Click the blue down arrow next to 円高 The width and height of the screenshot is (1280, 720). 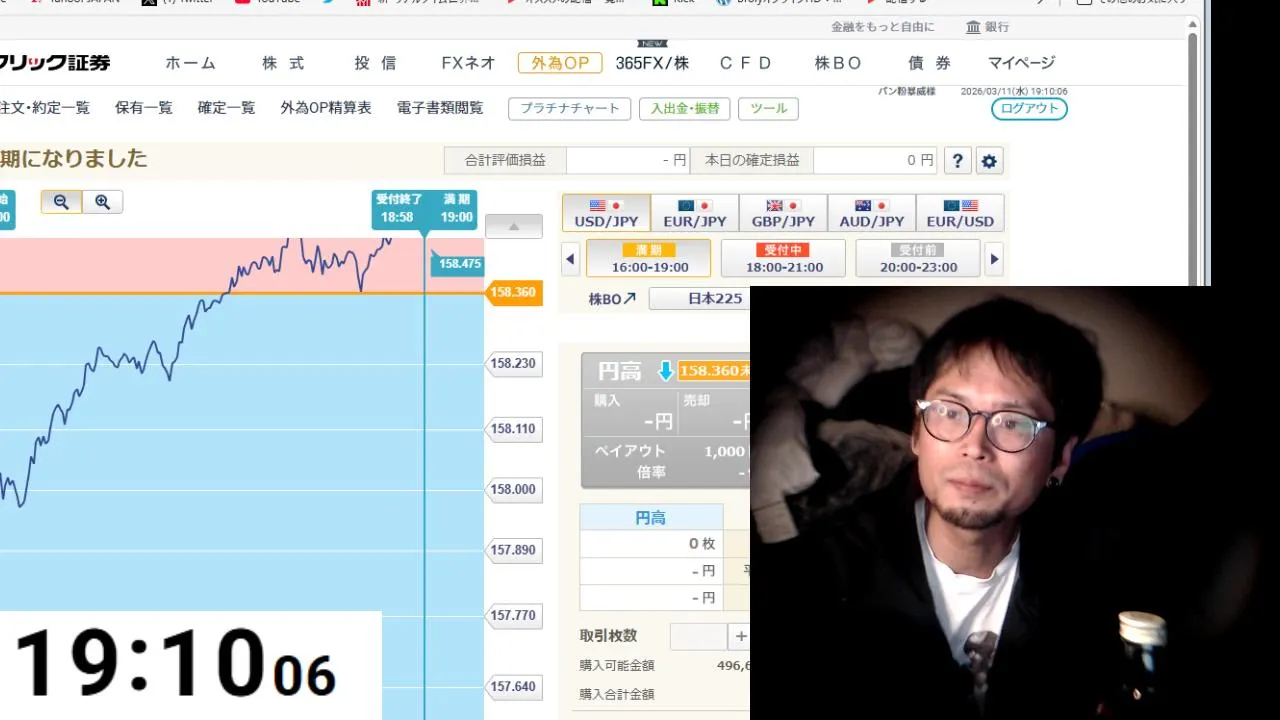665,371
